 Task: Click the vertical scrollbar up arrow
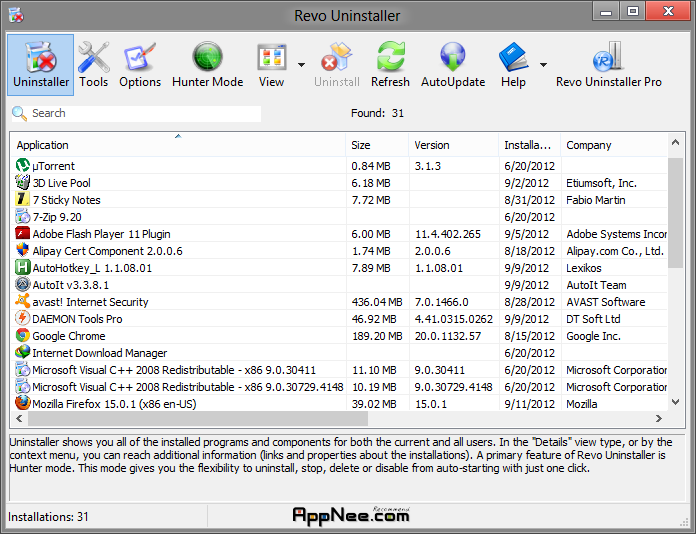point(676,142)
